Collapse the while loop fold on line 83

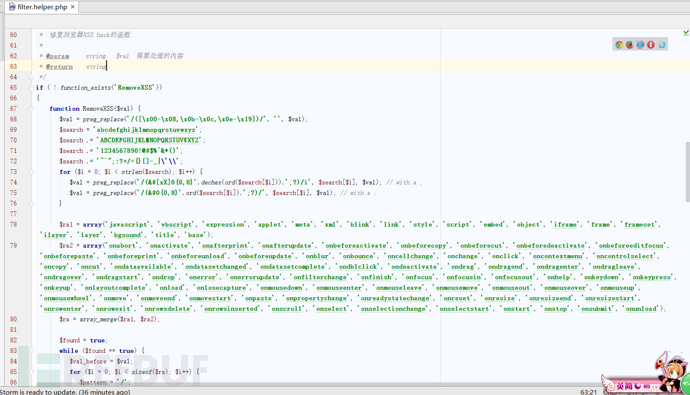click(x=32, y=351)
